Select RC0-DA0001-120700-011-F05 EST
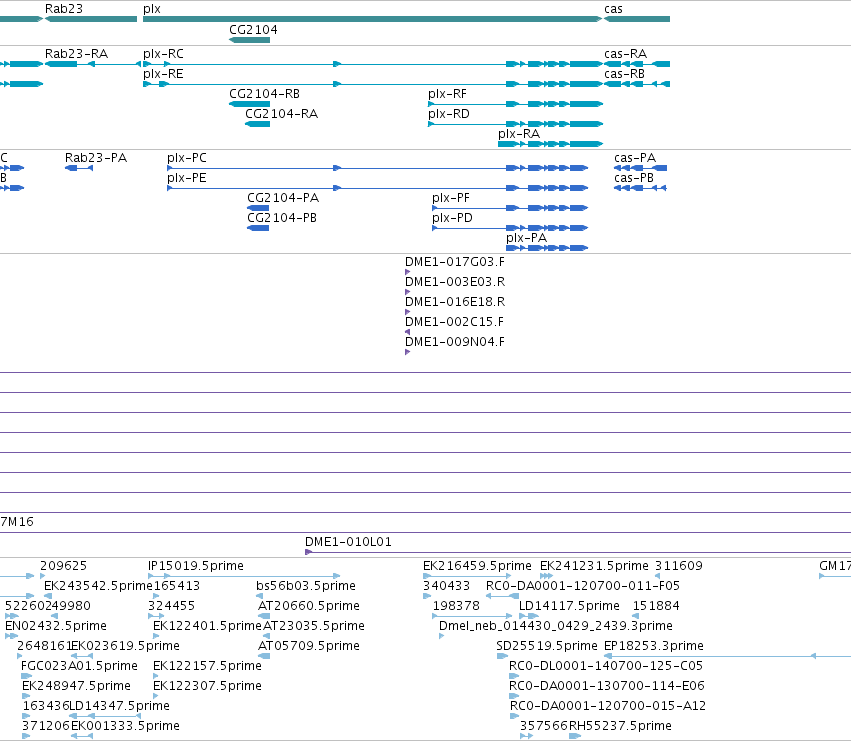Image resolution: width=851 pixels, height=741 pixels. click(x=502, y=596)
